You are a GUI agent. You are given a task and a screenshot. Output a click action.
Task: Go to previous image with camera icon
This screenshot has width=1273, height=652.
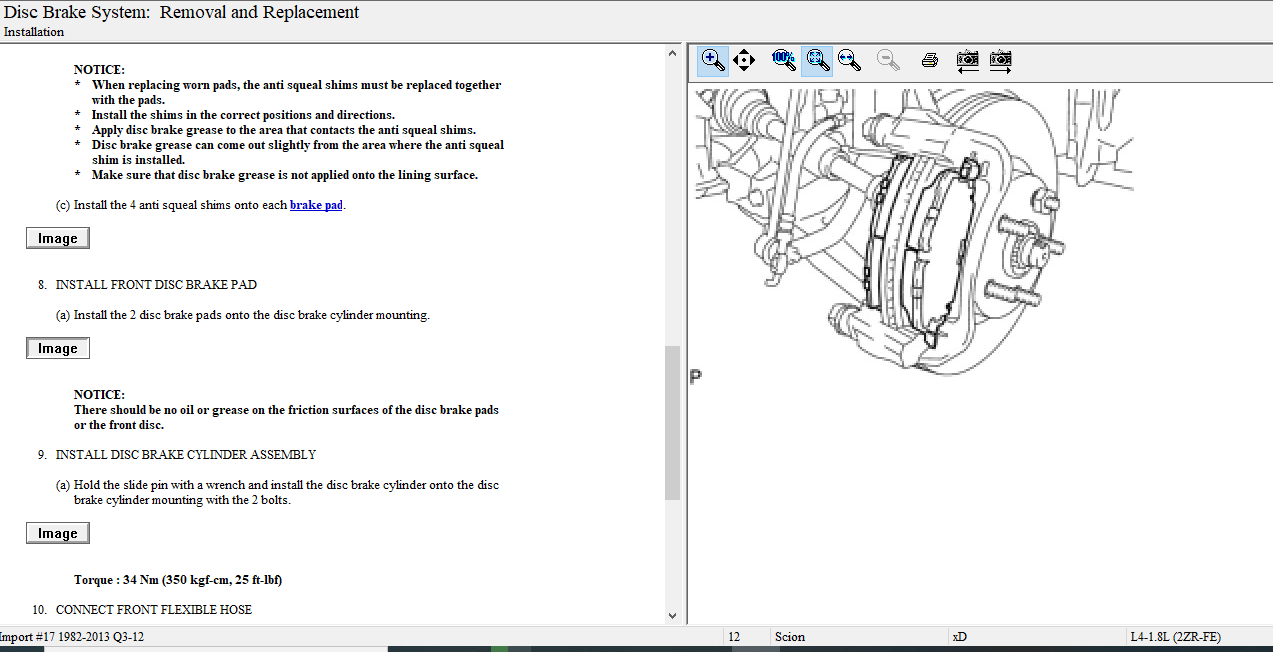click(x=967, y=60)
